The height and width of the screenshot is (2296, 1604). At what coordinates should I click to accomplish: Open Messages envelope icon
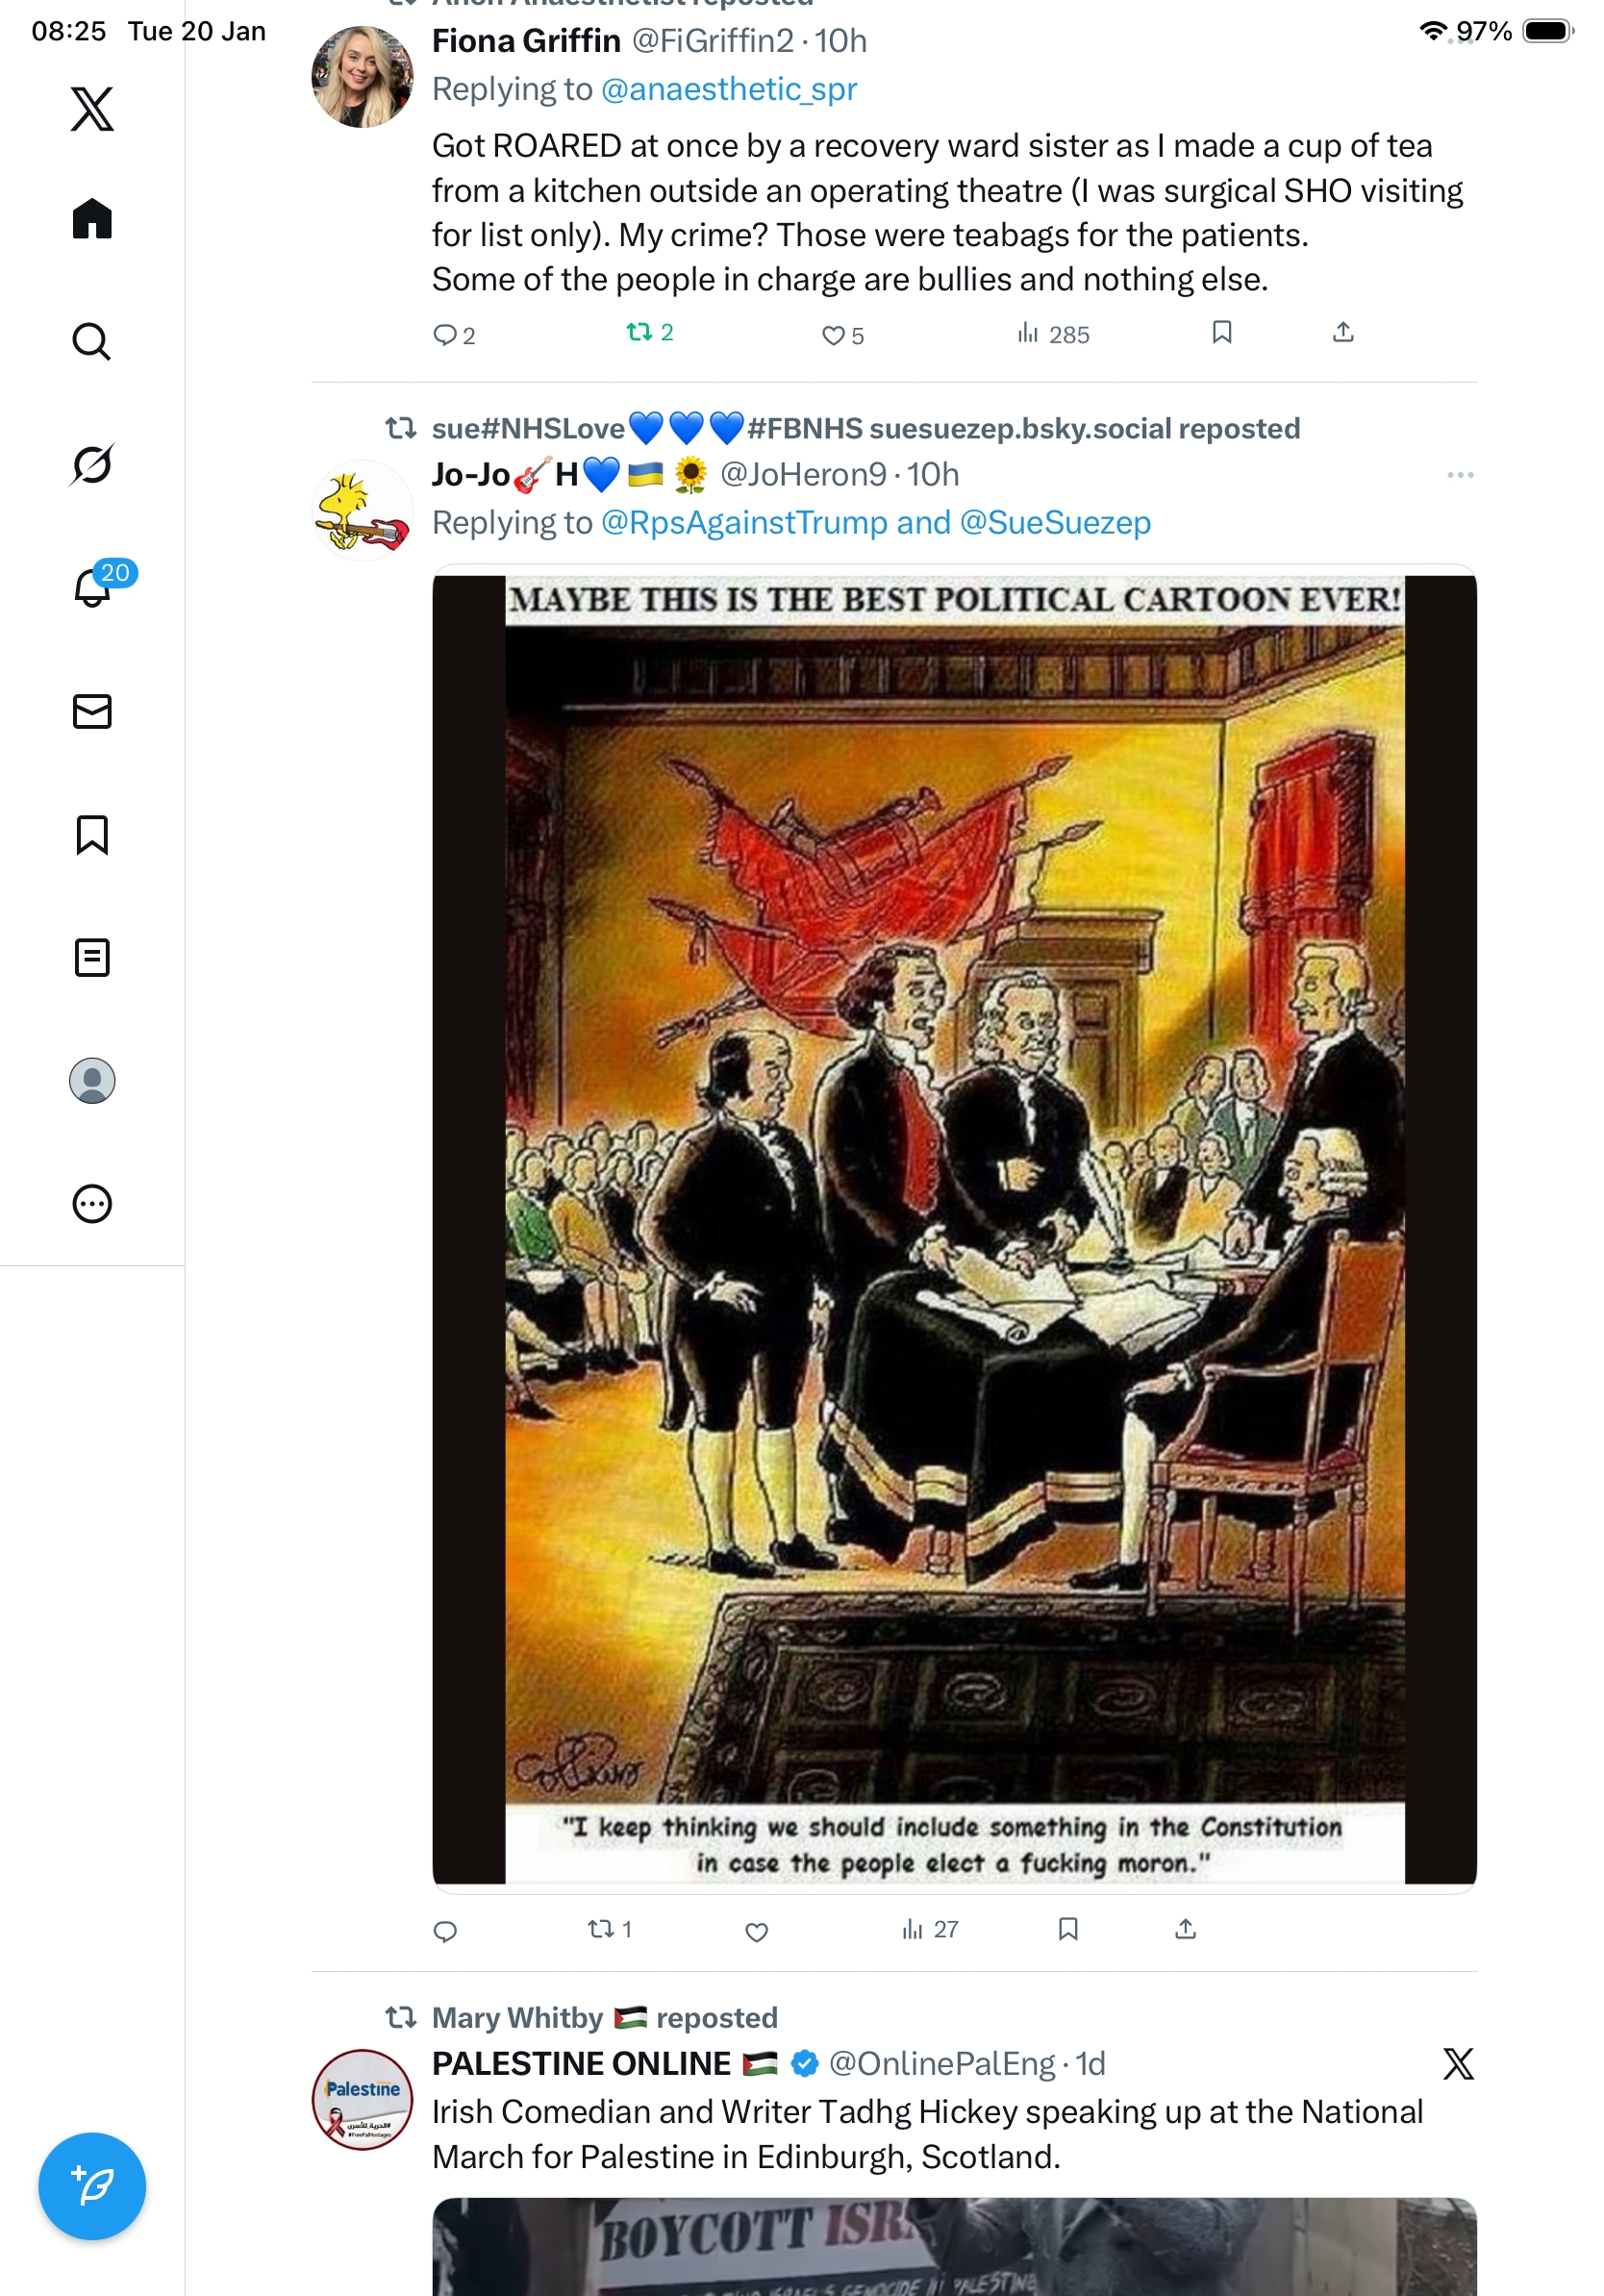[92, 711]
